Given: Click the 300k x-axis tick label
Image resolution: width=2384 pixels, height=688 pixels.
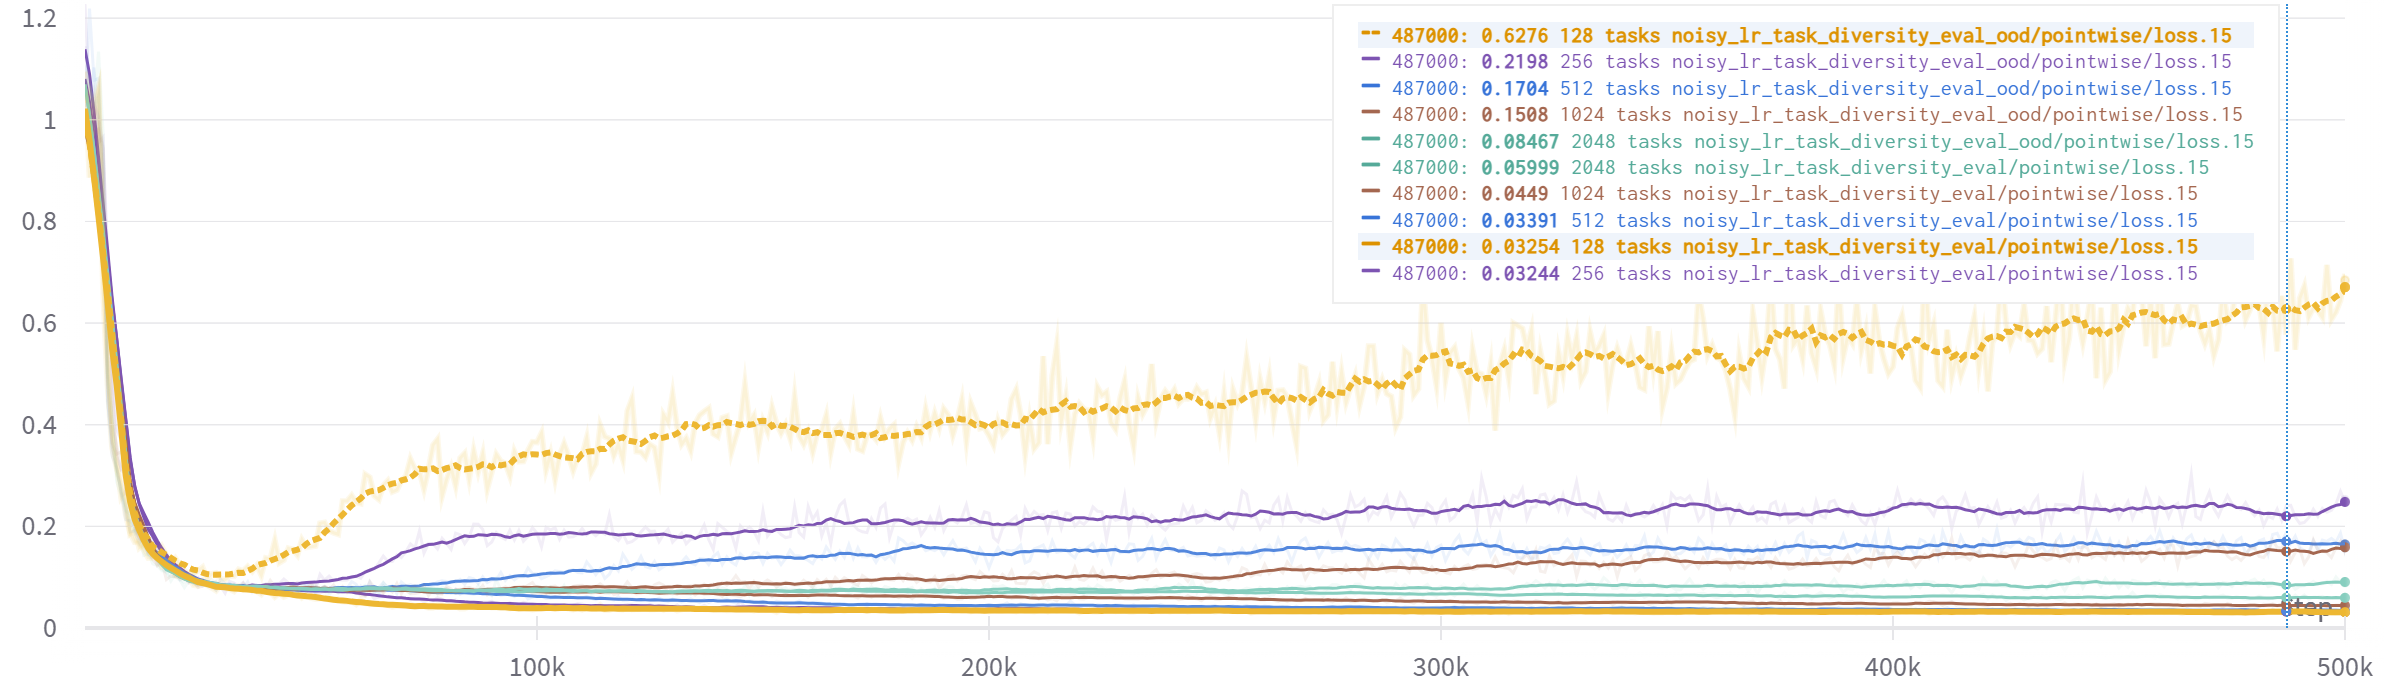Looking at the screenshot, I should pyautogui.click(x=1441, y=667).
